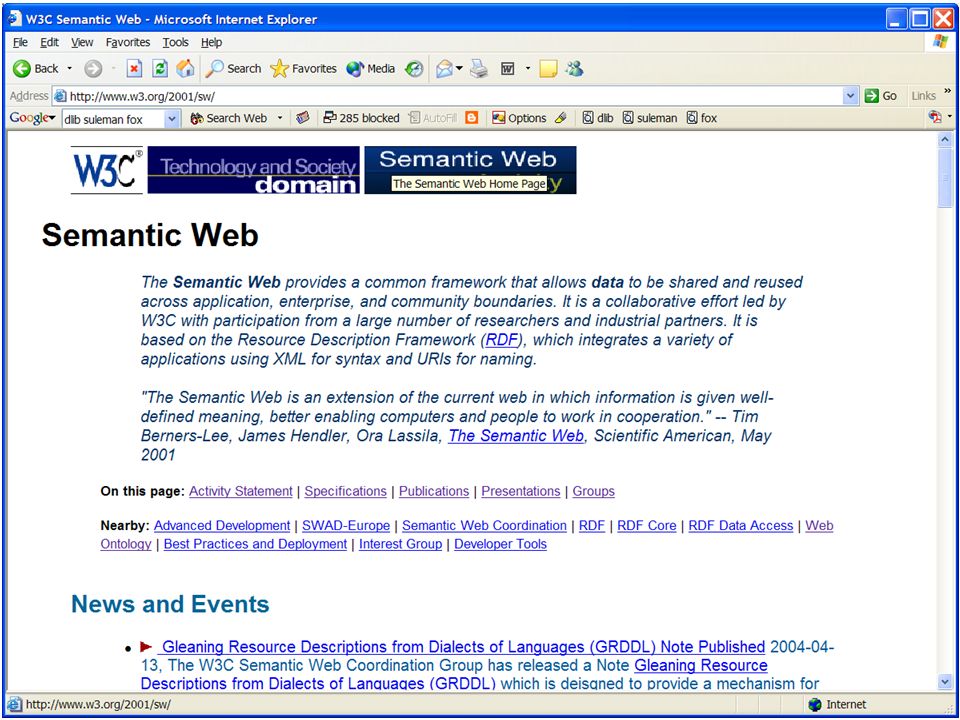This screenshot has height=720, width=960.
Task: Click the orange Blogger icon
Action: click(x=471, y=118)
